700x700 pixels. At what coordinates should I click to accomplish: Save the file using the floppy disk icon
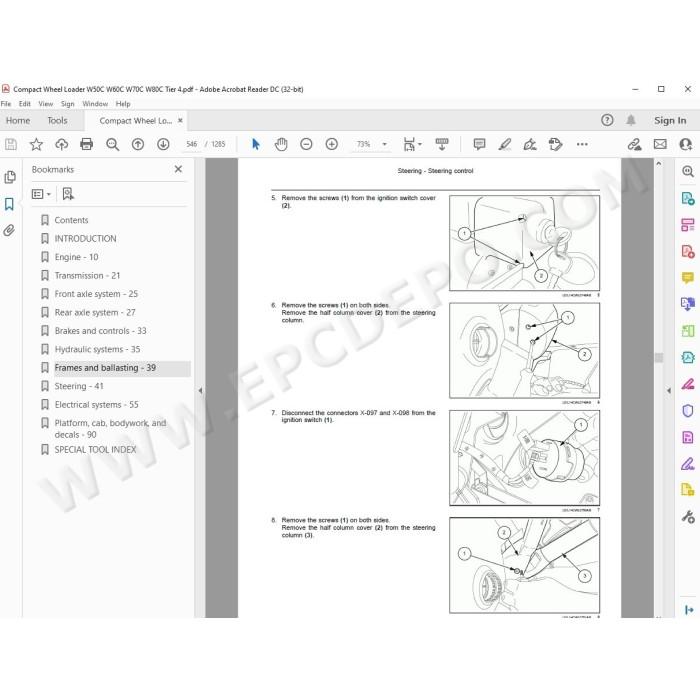click(11, 144)
